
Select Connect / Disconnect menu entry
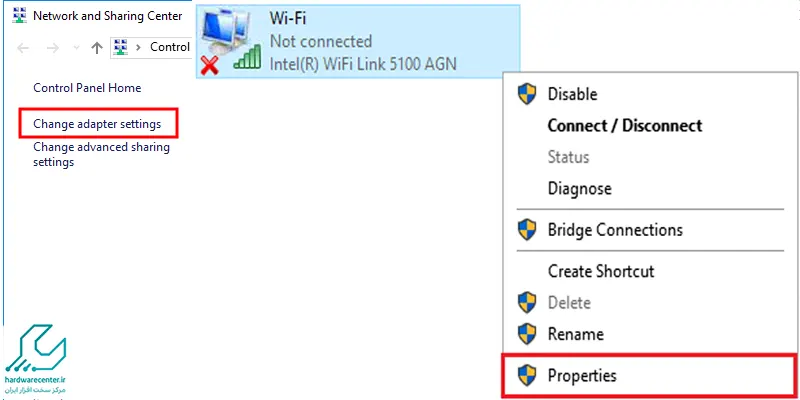point(624,126)
